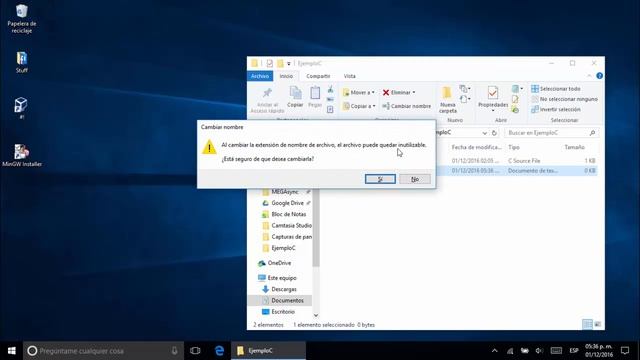Expand the Propiedades dropdown arrow

(x=493, y=111)
